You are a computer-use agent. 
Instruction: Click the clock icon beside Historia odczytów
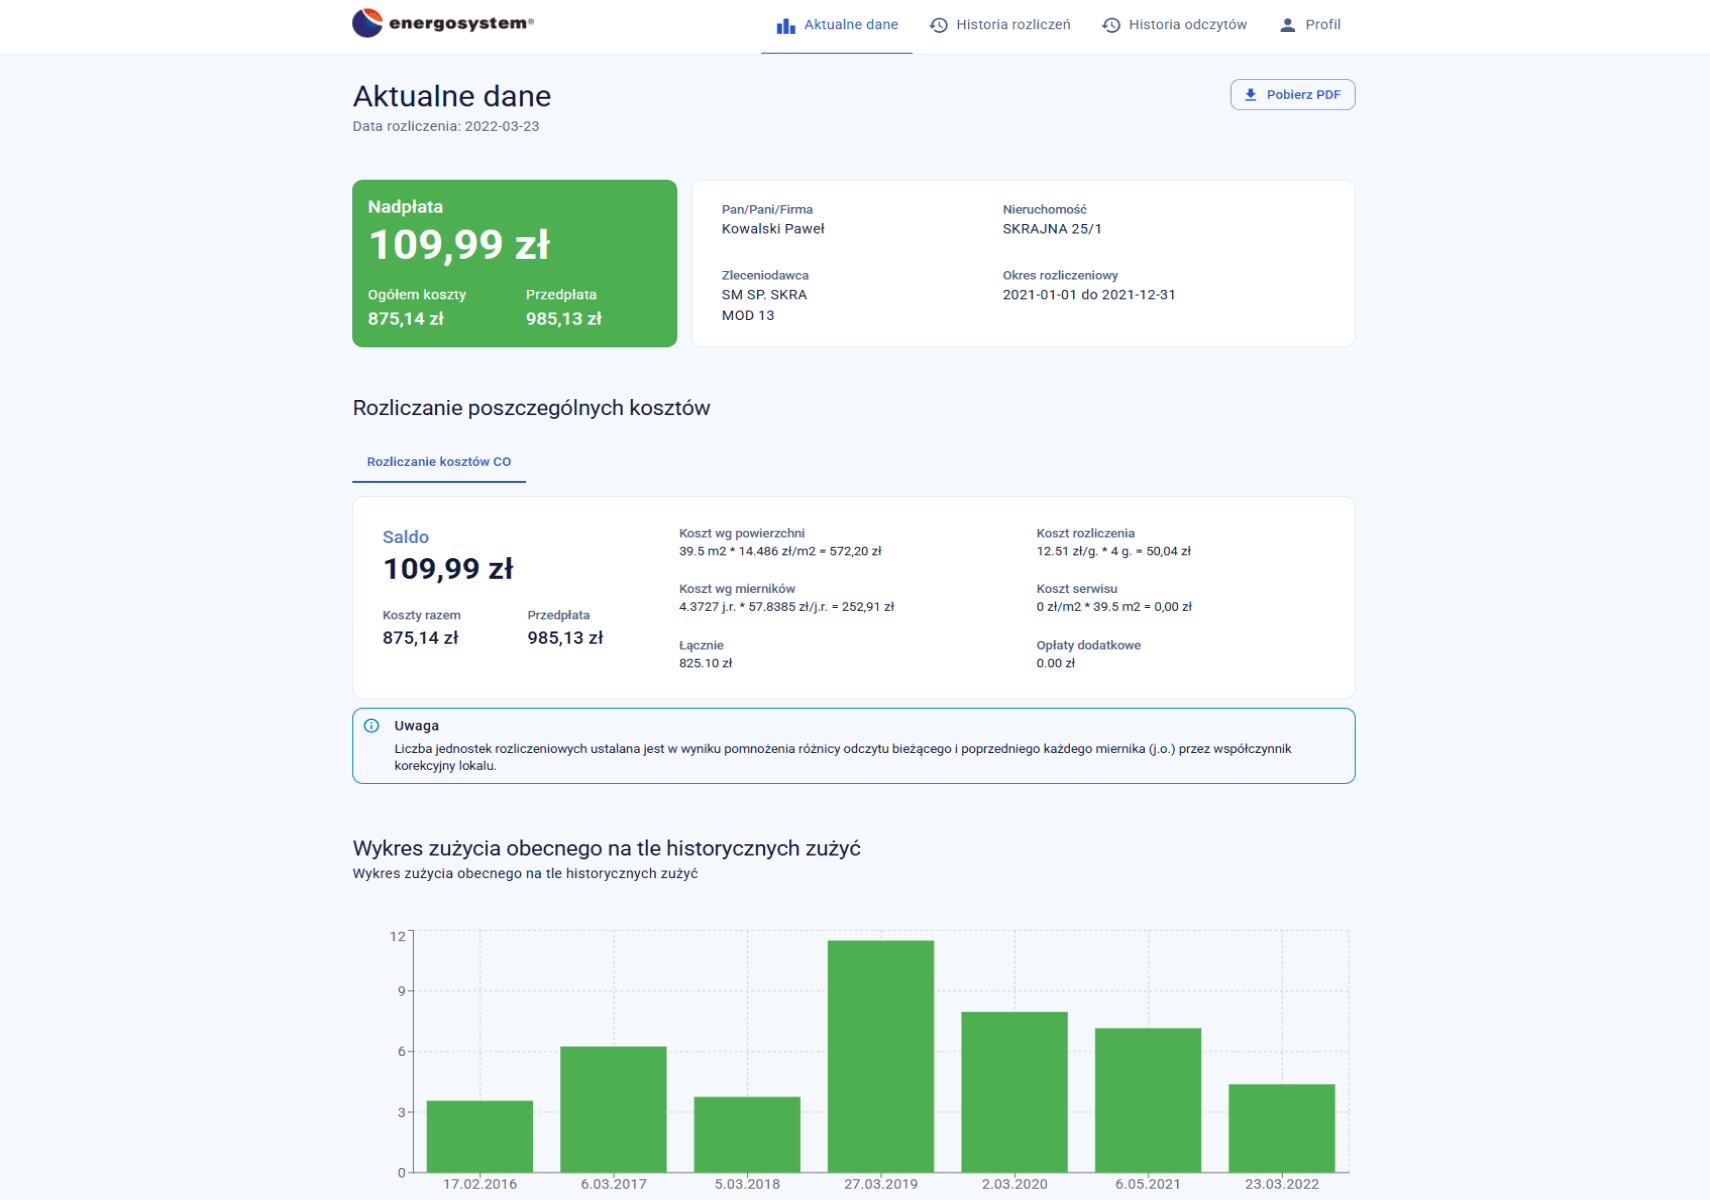pyautogui.click(x=1111, y=25)
